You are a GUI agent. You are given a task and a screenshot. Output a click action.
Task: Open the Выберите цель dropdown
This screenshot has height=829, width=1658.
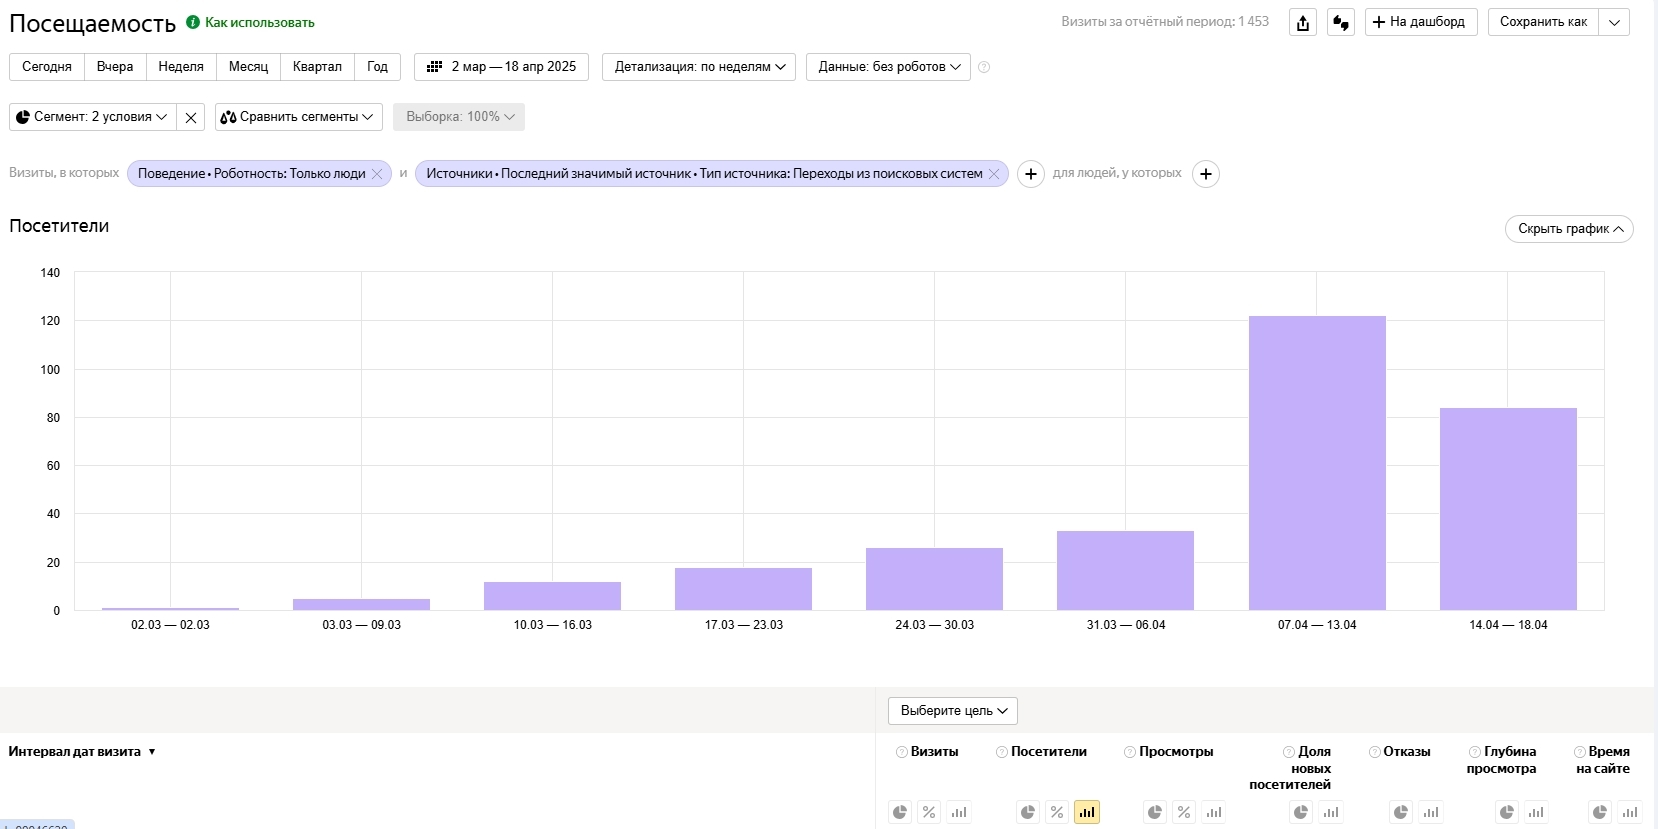coord(953,711)
